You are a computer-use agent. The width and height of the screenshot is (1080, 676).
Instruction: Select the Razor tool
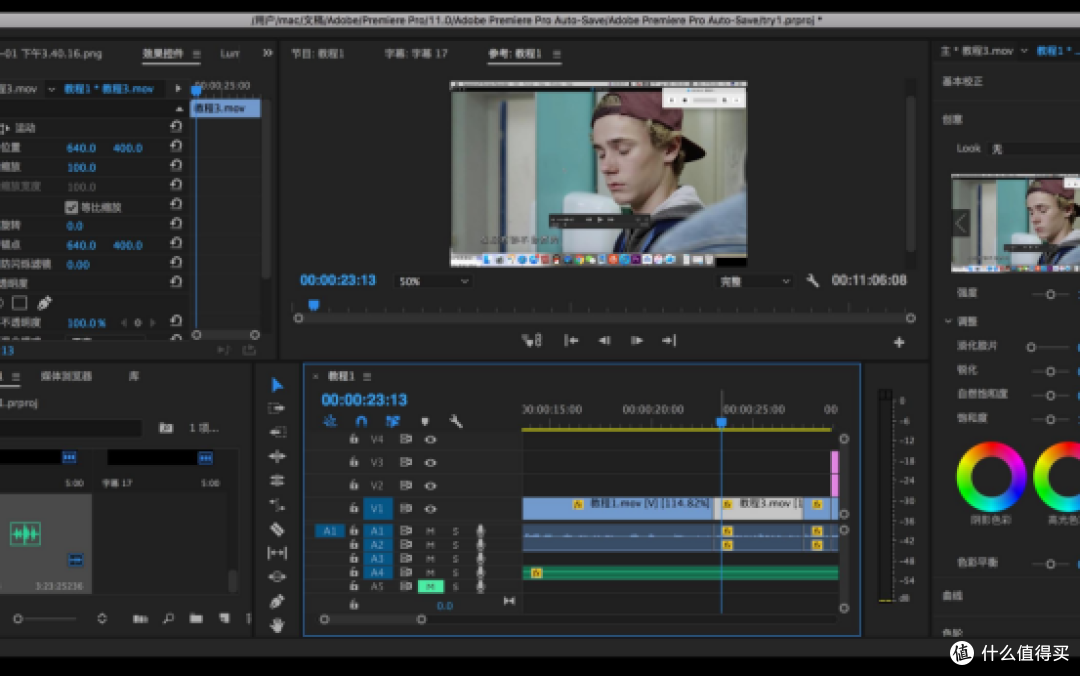point(277,529)
